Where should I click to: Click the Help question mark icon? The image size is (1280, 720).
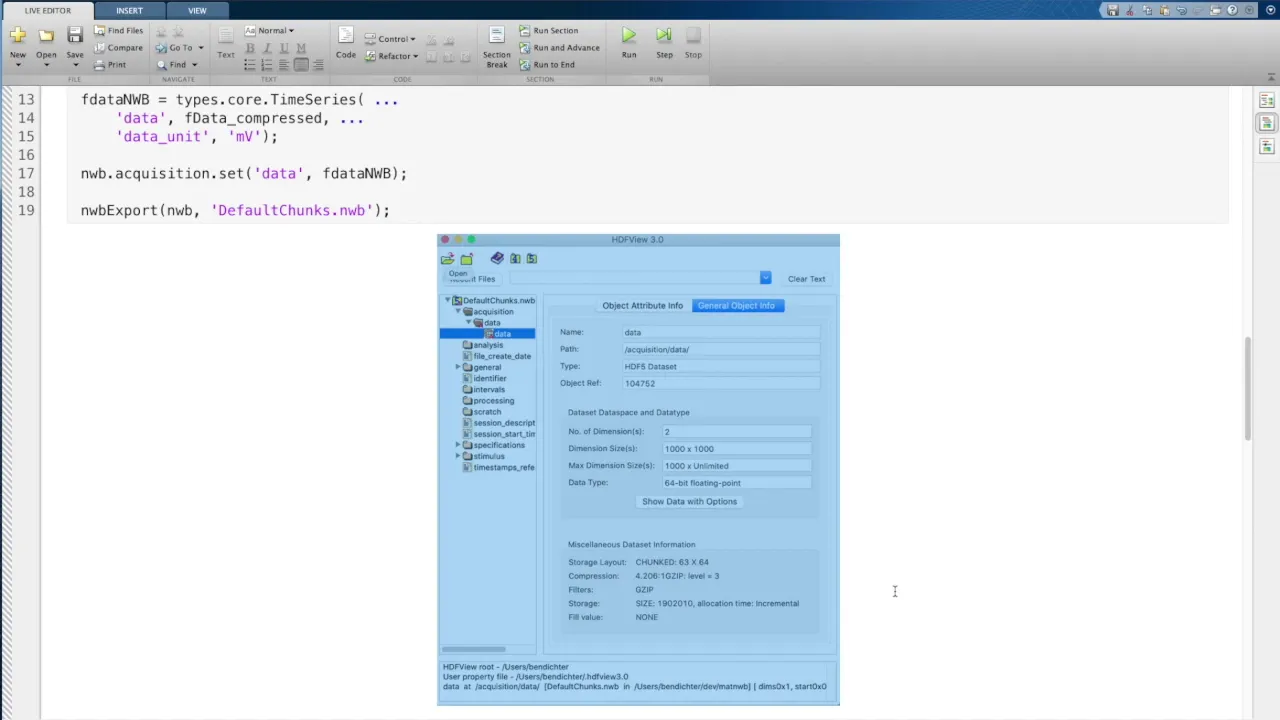(1233, 10)
